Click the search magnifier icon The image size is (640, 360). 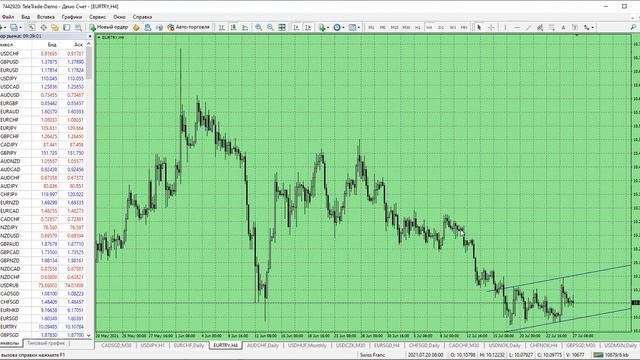click(x=633, y=27)
